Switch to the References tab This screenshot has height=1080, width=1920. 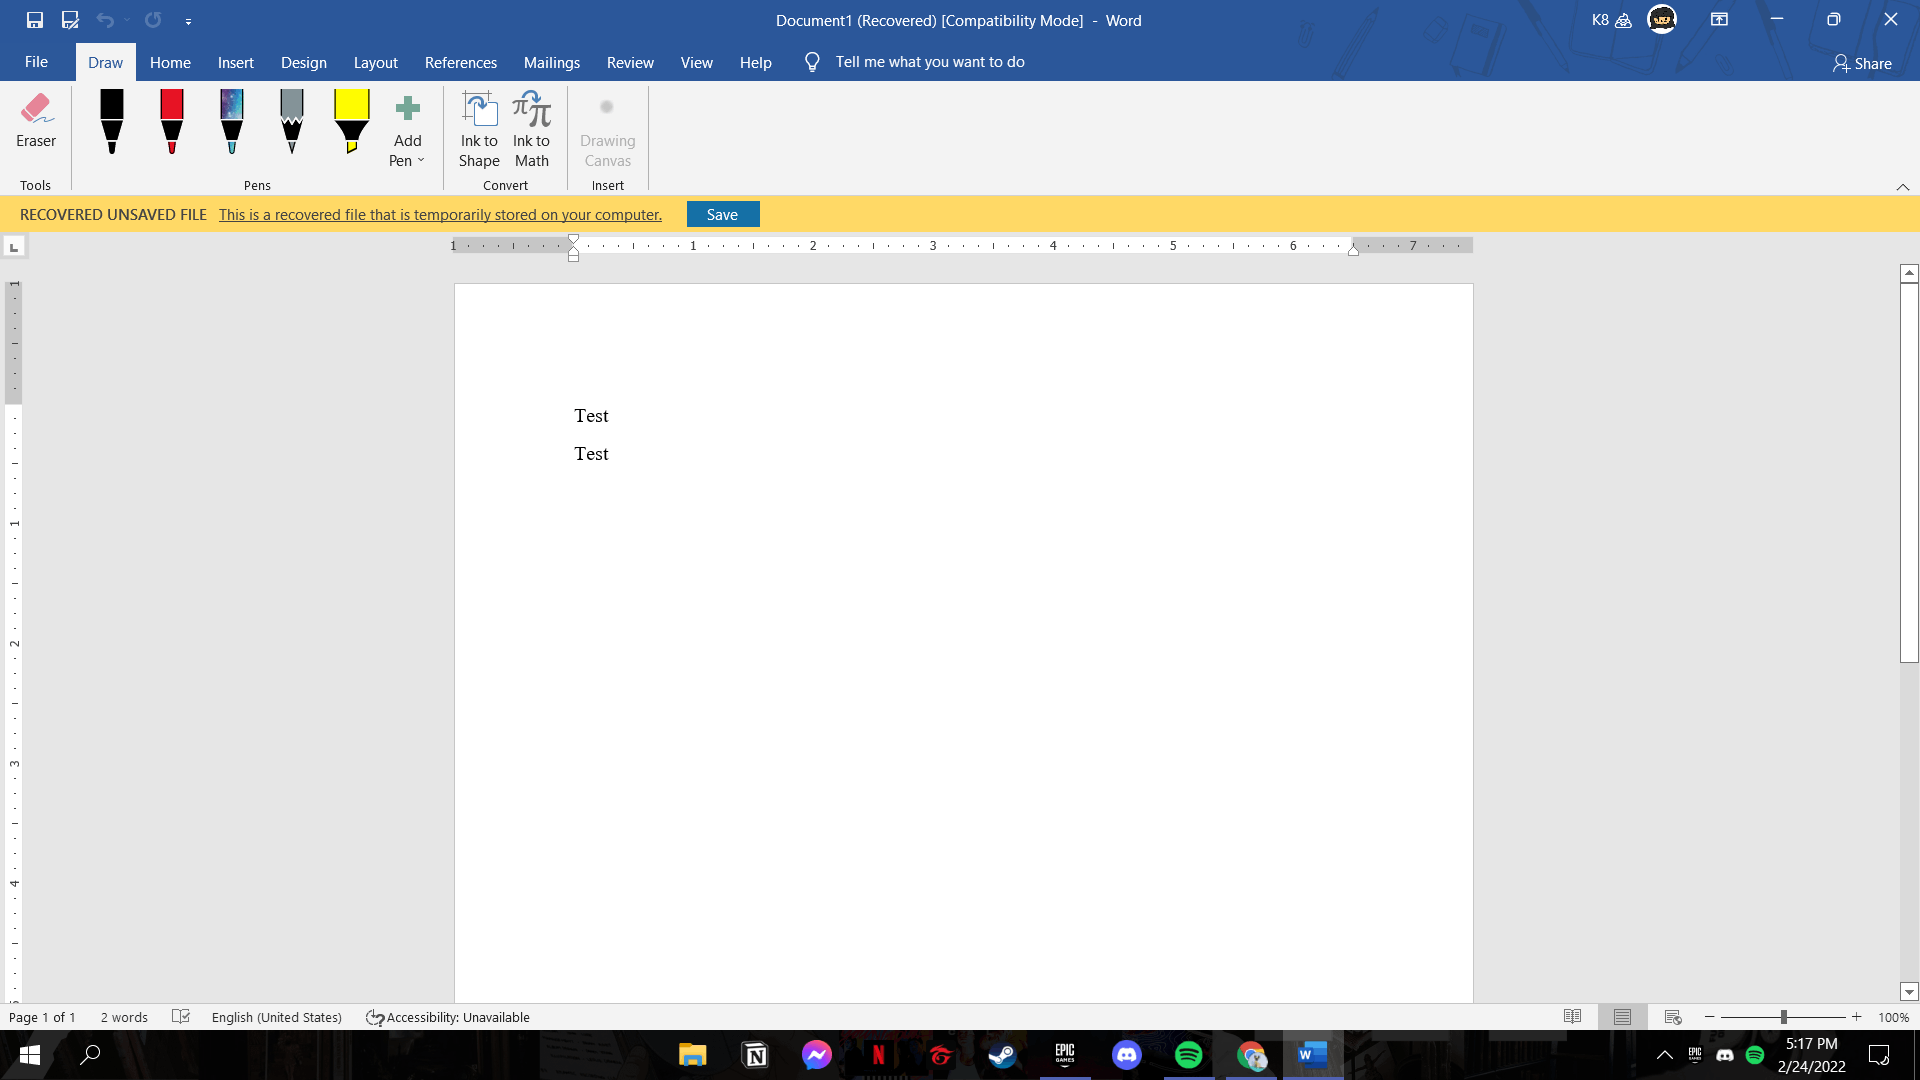click(x=461, y=62)
